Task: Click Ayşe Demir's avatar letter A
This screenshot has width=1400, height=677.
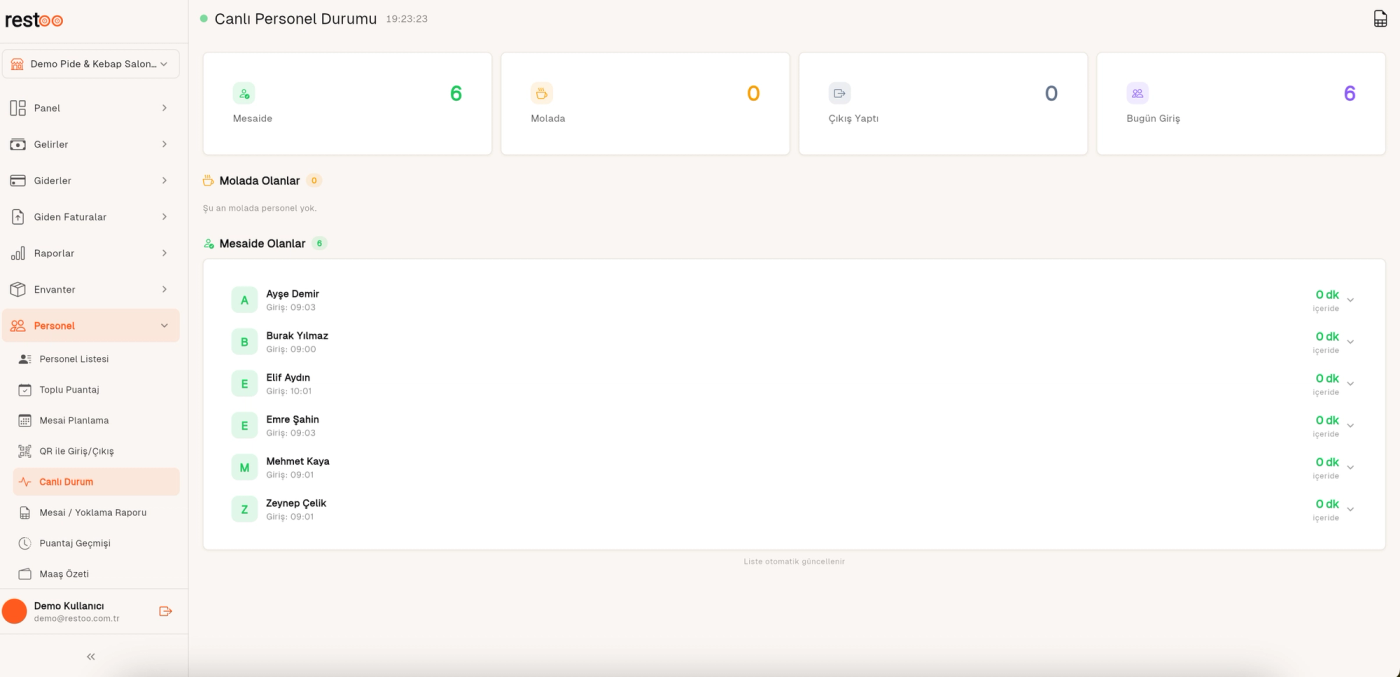Action: [x=244, y=300]
